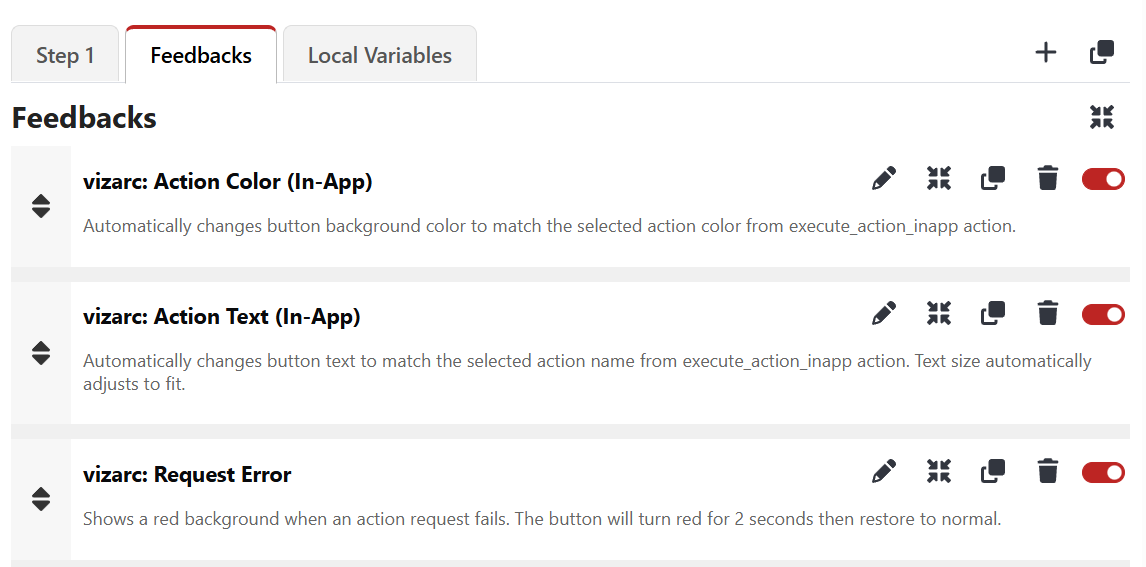Switch to the Step 1 tab
The width and height of the screenshot is (1146, 567).
pyautogui.click(x=65, y=55)
